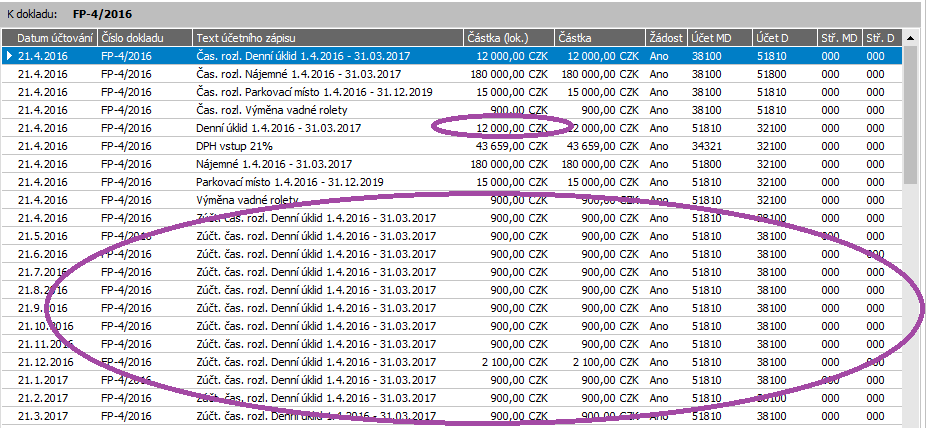Click the Částka (lok.) column header
The width and height of the screenshot is (928, 428).
point(508,38)
